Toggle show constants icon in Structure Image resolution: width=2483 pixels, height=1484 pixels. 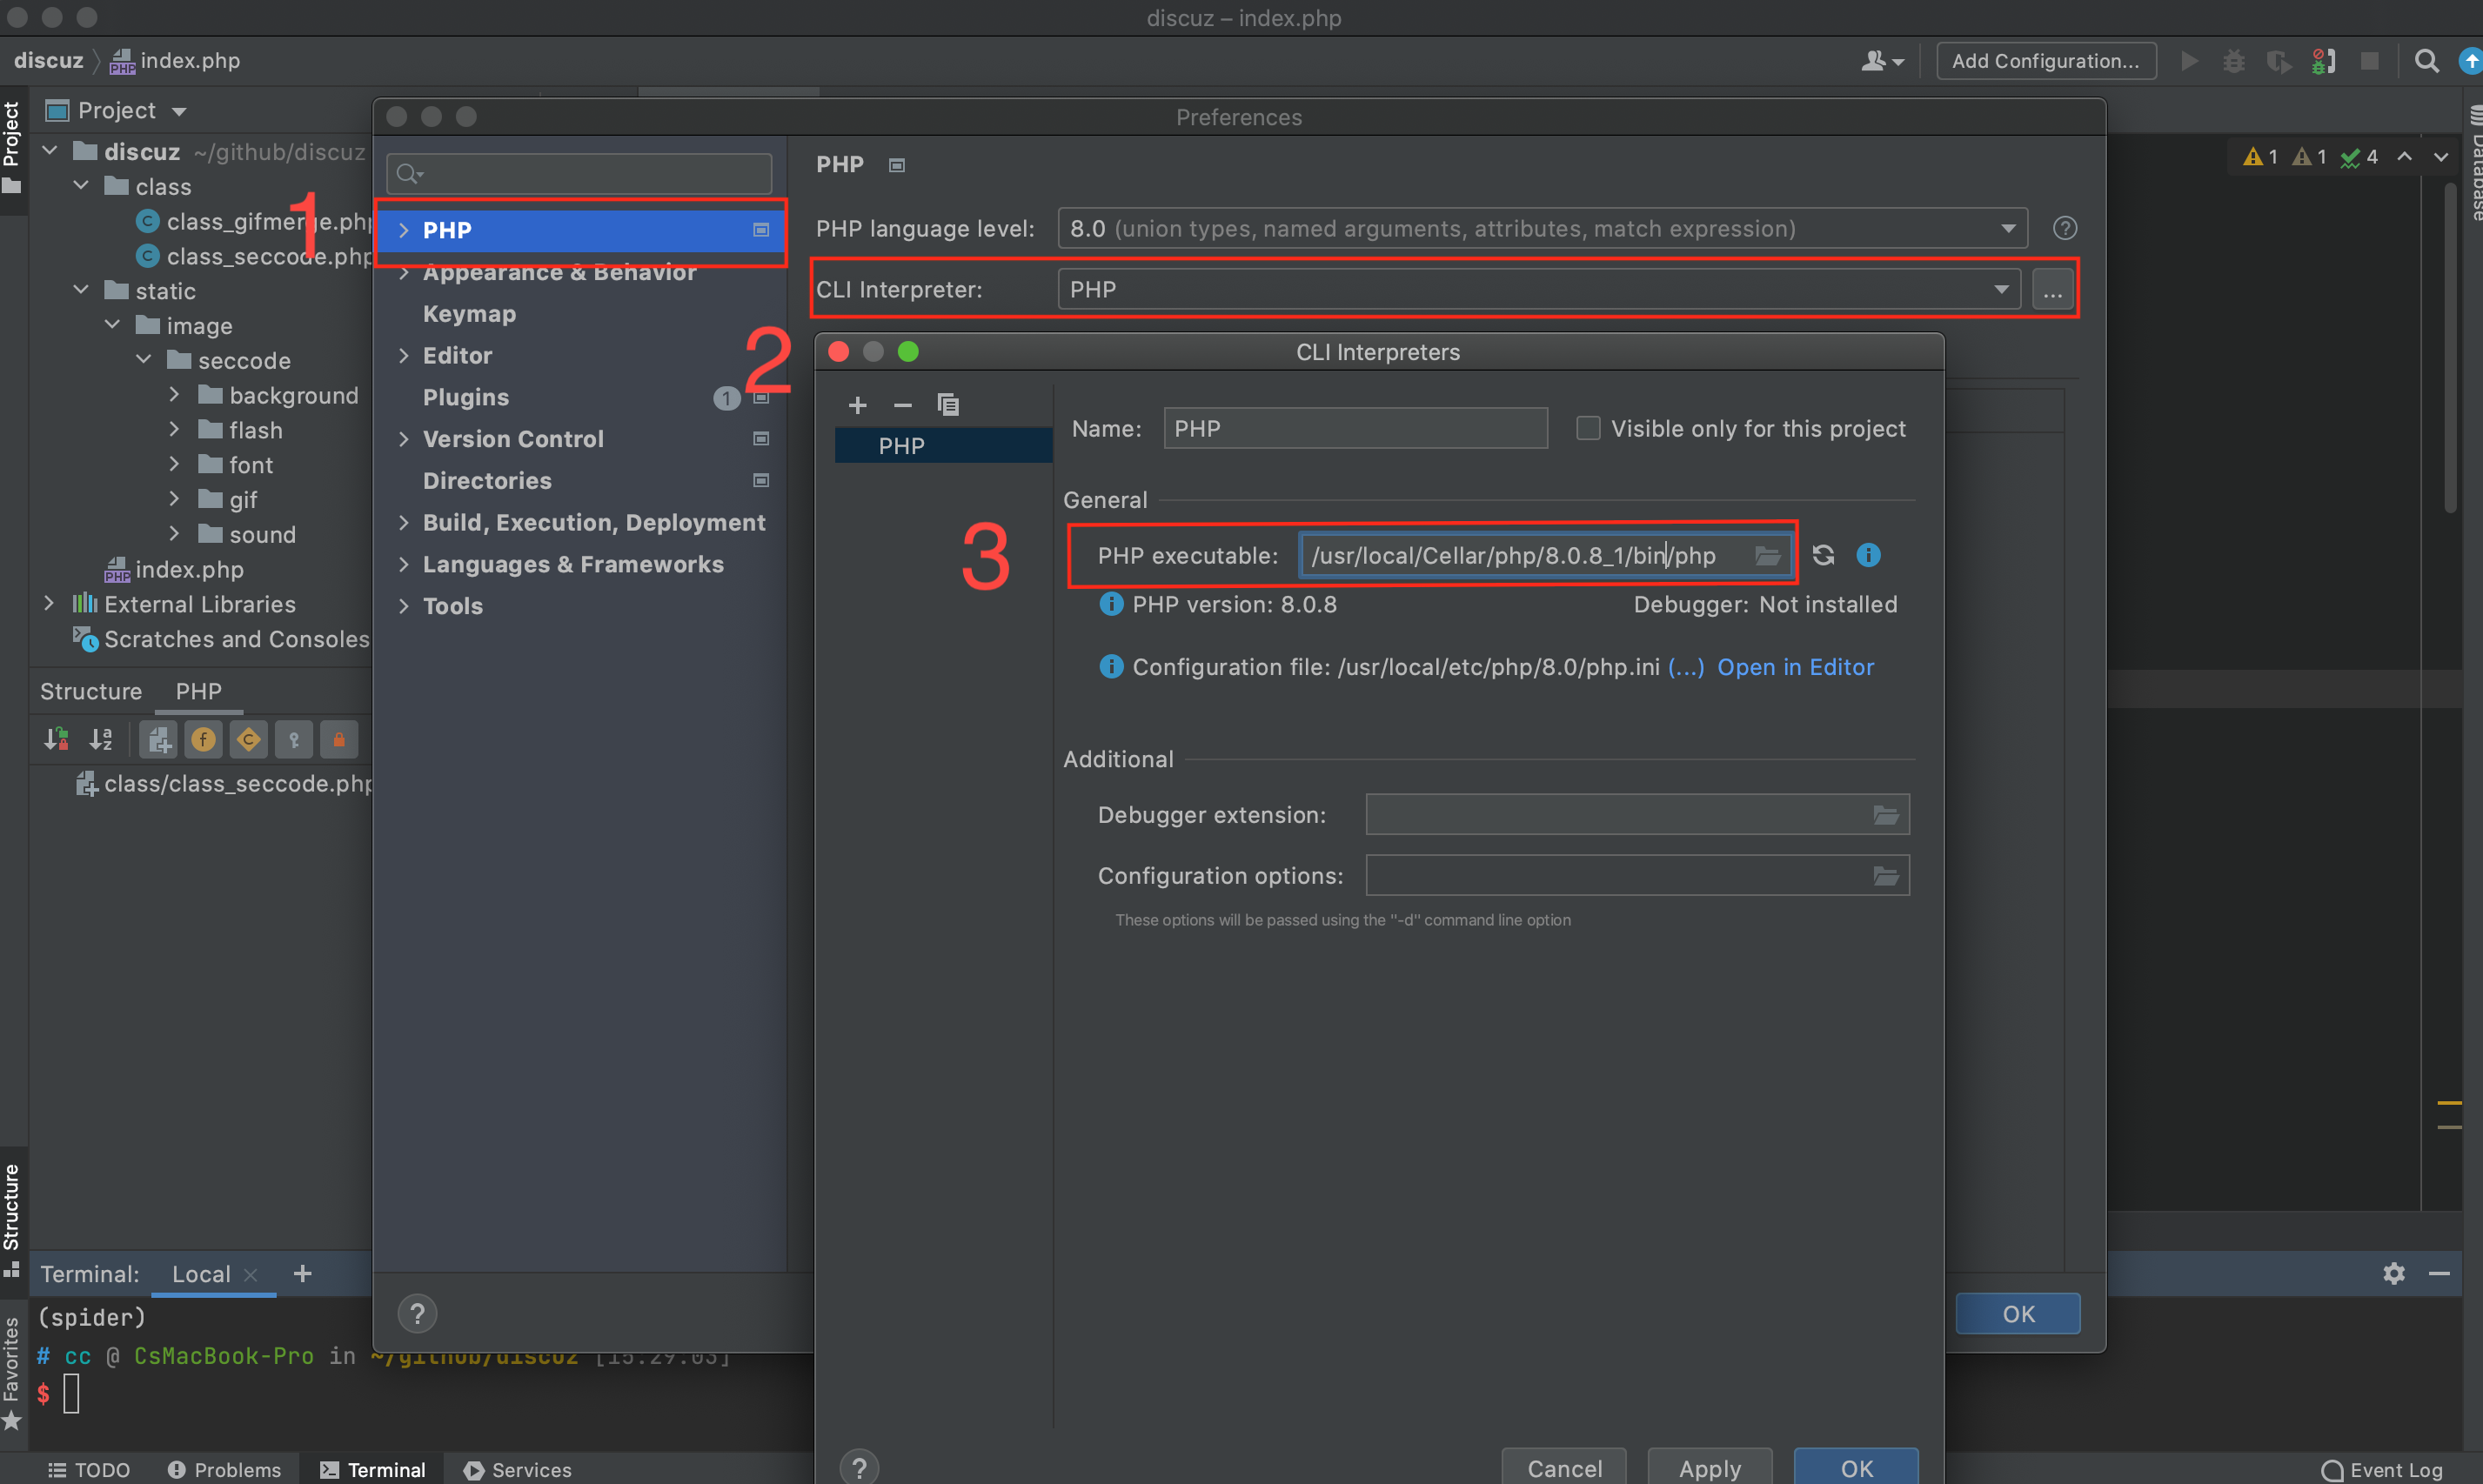pos(248,740)
